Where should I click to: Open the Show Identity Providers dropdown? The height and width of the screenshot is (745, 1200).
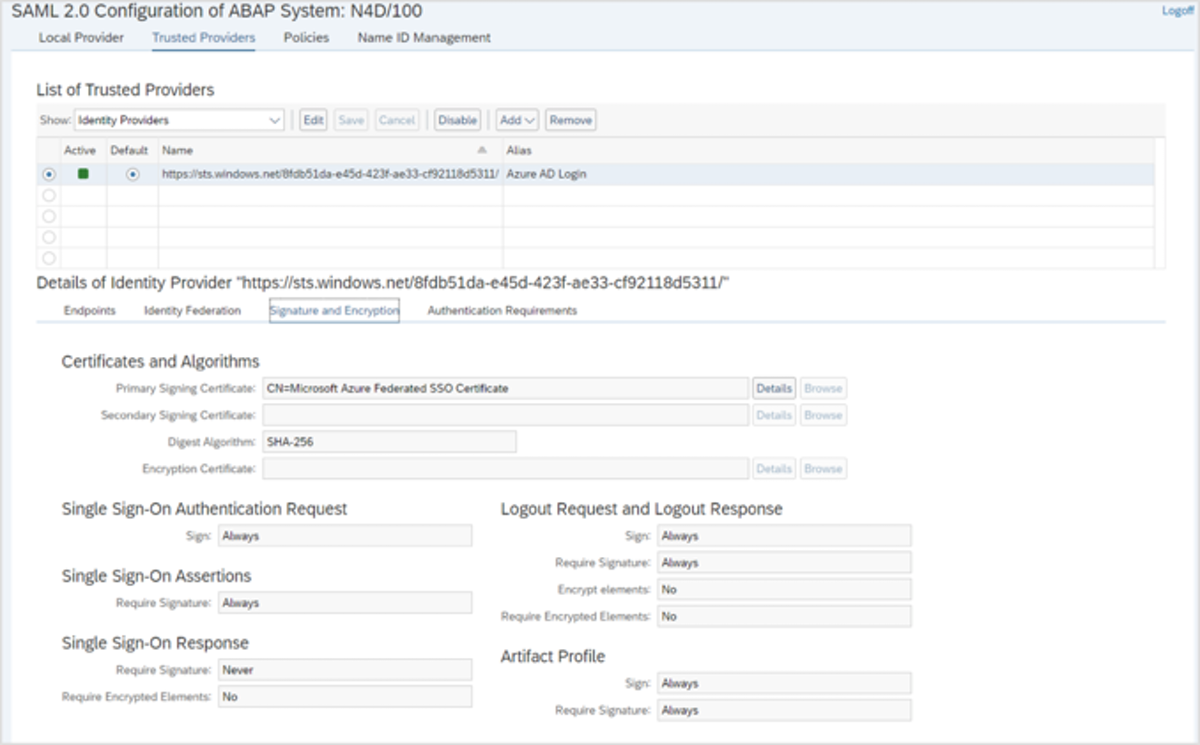(x=179, y=120)
